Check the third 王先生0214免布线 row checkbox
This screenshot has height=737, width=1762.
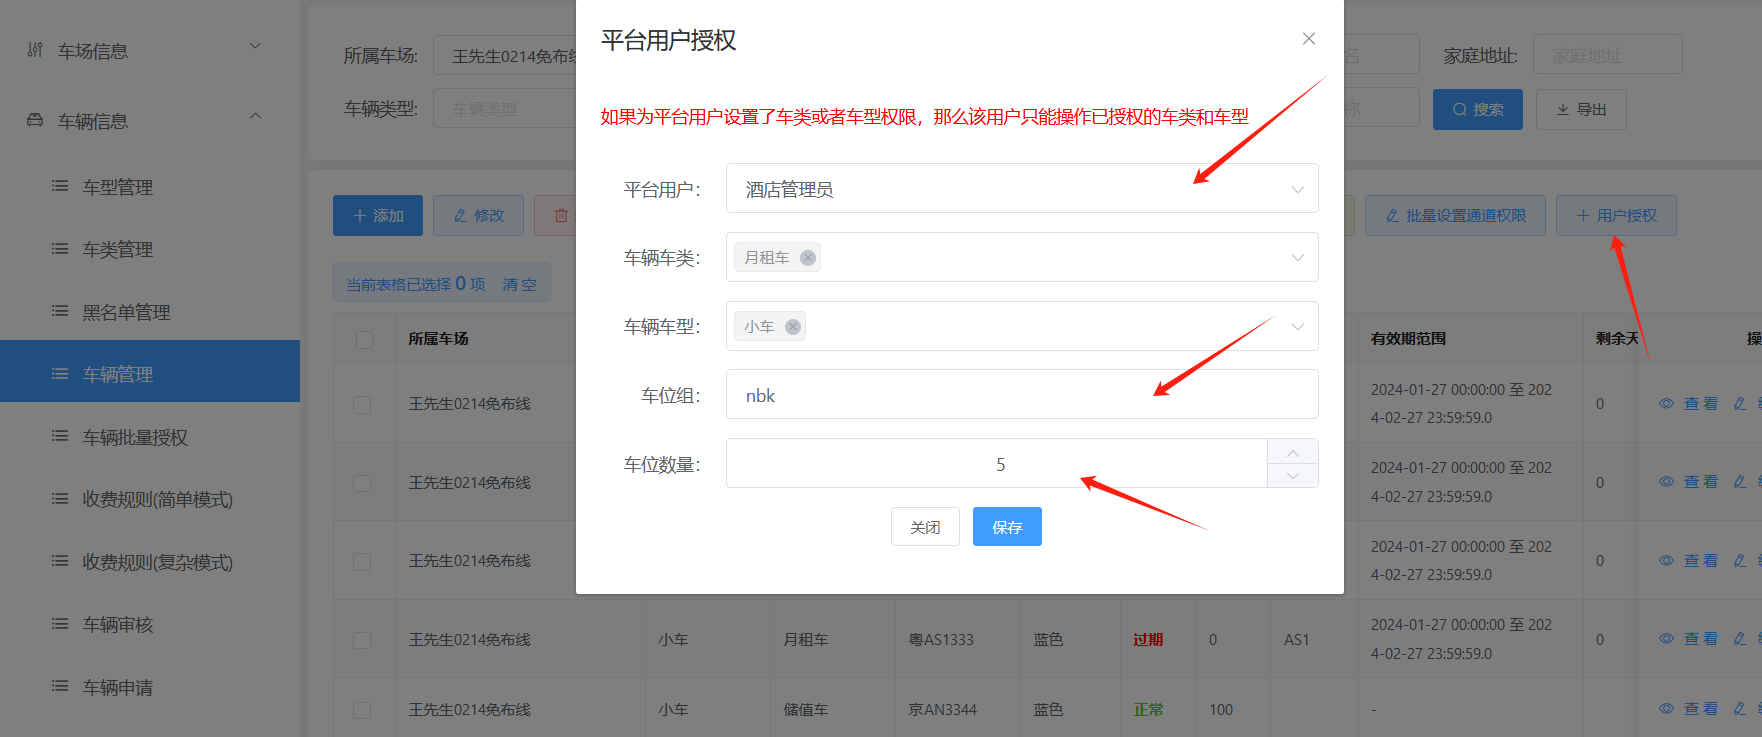point(362,561)
